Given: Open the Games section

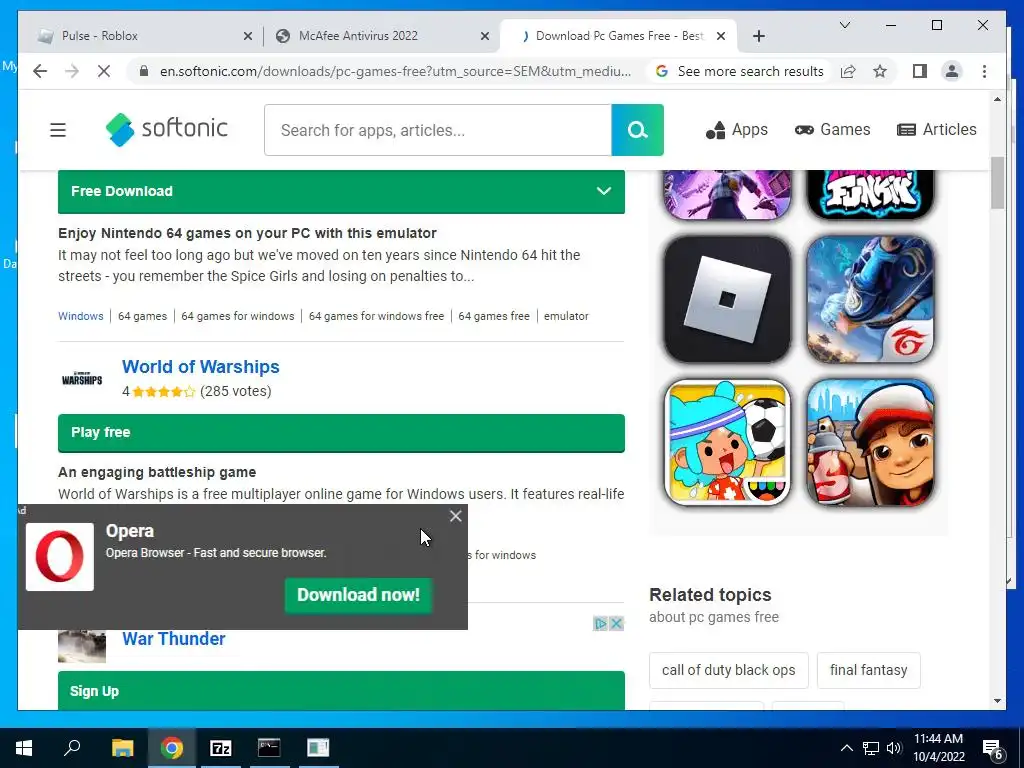Looking at the screenshot, I should point(832,130).
